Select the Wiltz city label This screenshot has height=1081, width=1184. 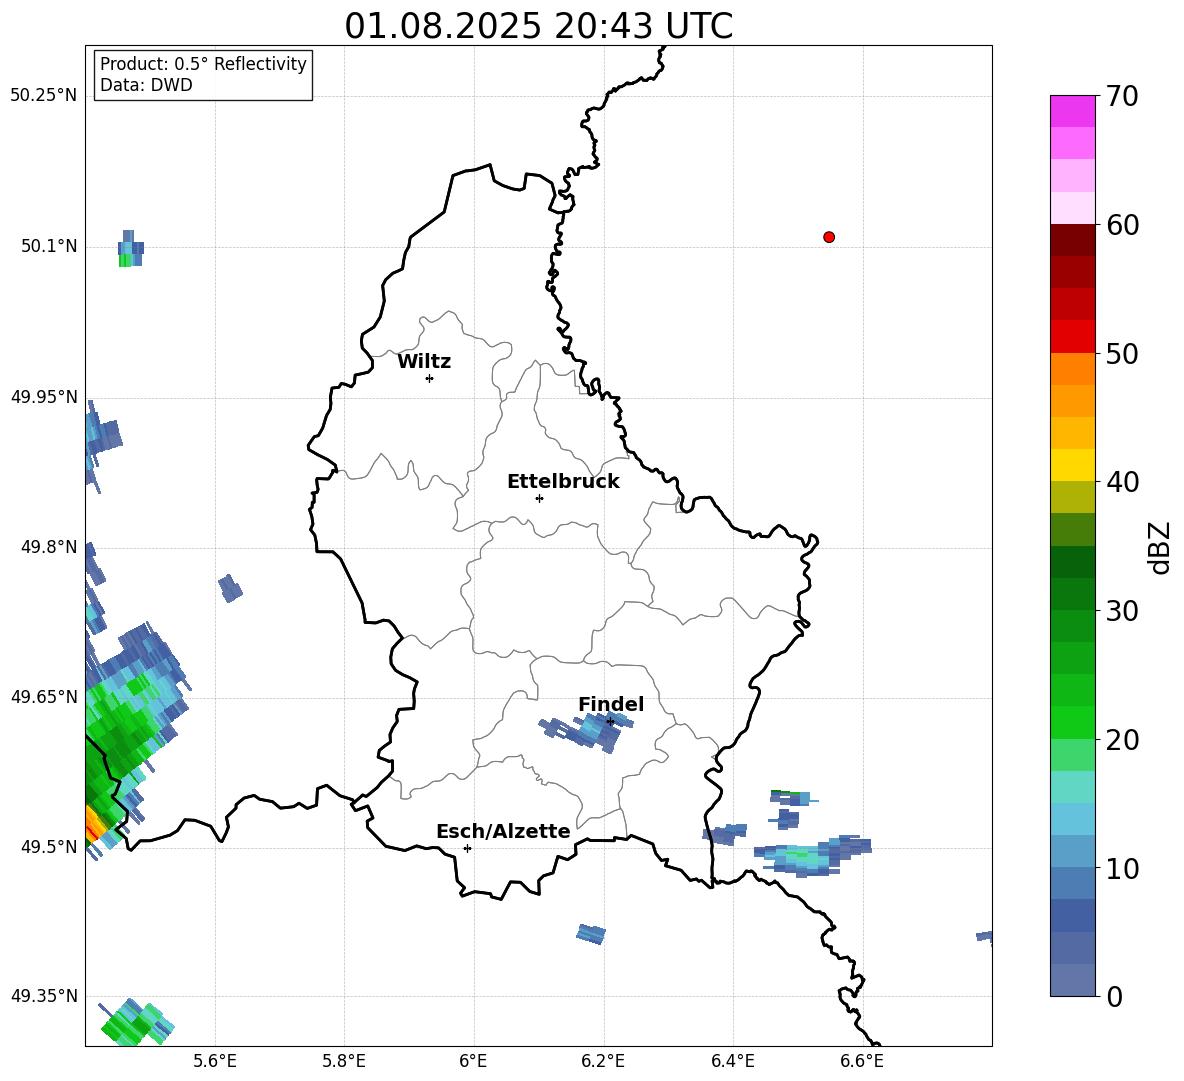click(x=424, y=362)
